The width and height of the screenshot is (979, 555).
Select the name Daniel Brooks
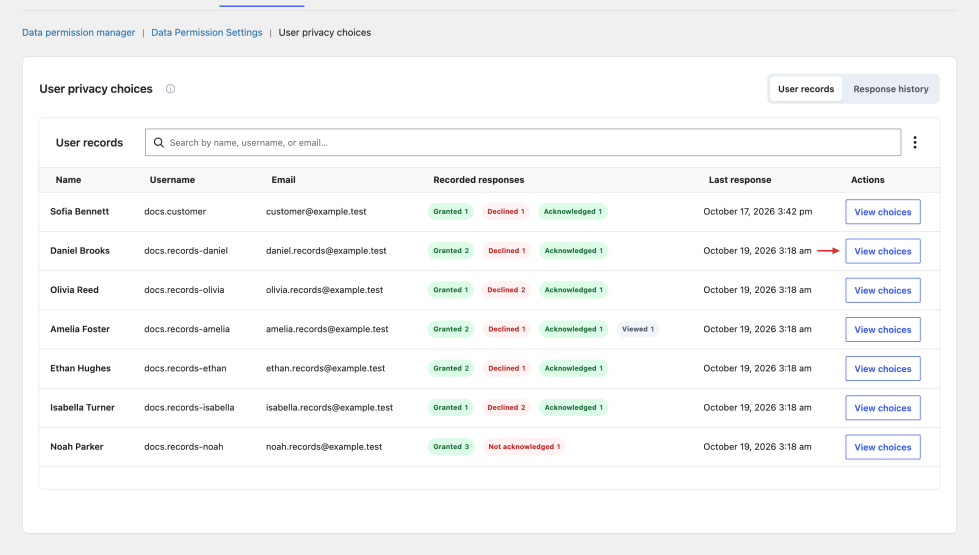[x=80, y=250]
